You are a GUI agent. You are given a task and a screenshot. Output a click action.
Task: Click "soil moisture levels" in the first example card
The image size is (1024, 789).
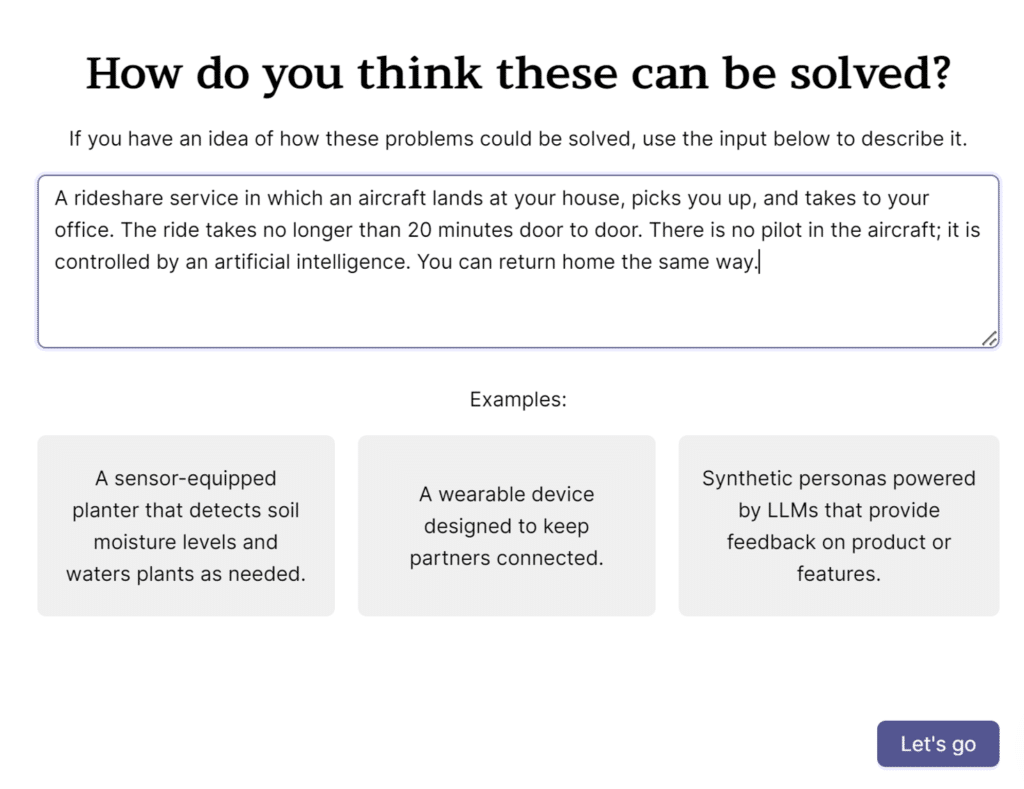(x=184, y=542)
